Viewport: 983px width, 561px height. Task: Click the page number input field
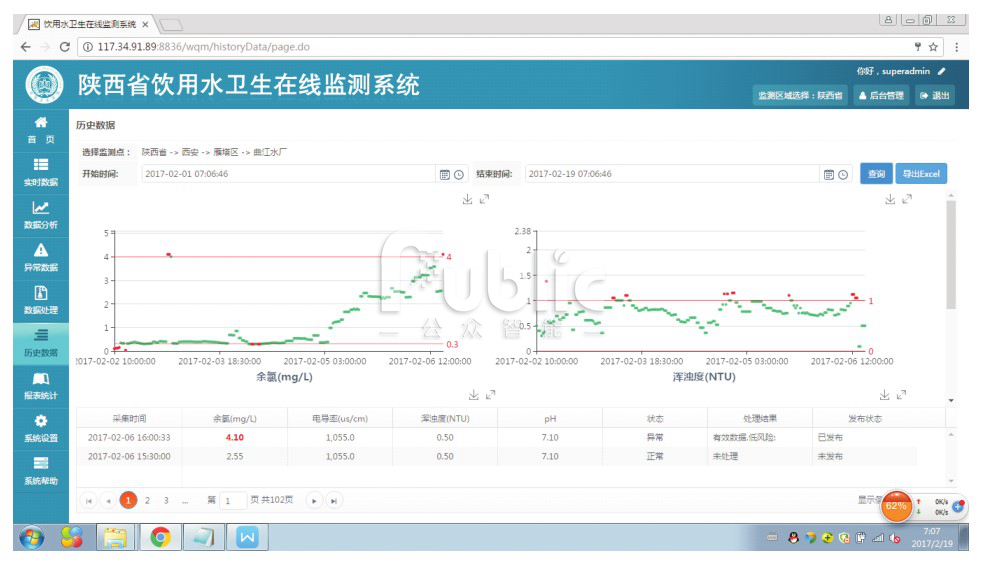click(x=232, y=500)
